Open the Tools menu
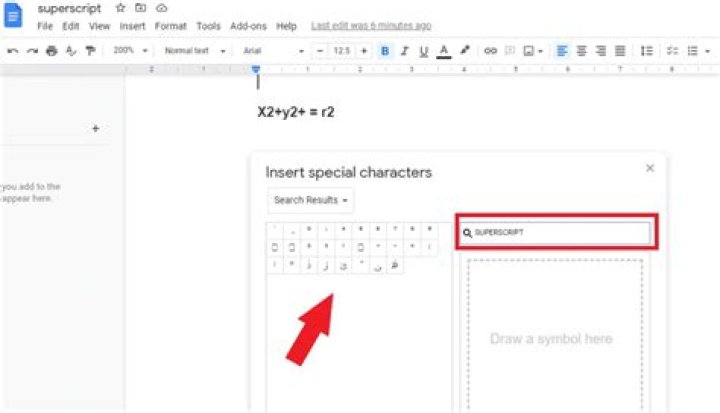720x413 pixels. click(208, 26)
